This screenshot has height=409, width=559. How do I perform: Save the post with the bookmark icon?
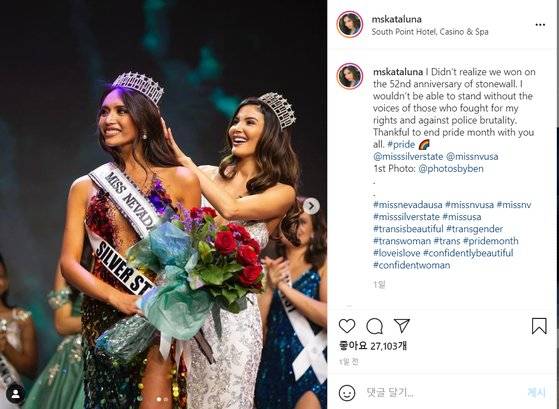tap(539, 326)
